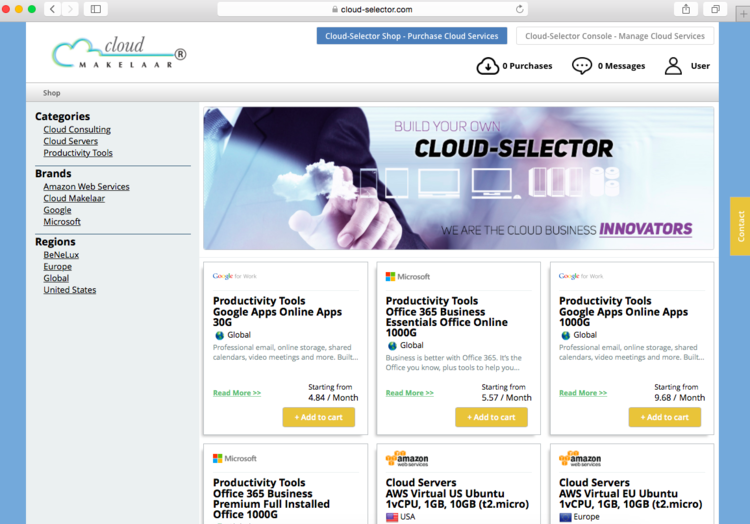
Task: Click the globe icon on Google Apps 30G card
Action: click(220, 335)
